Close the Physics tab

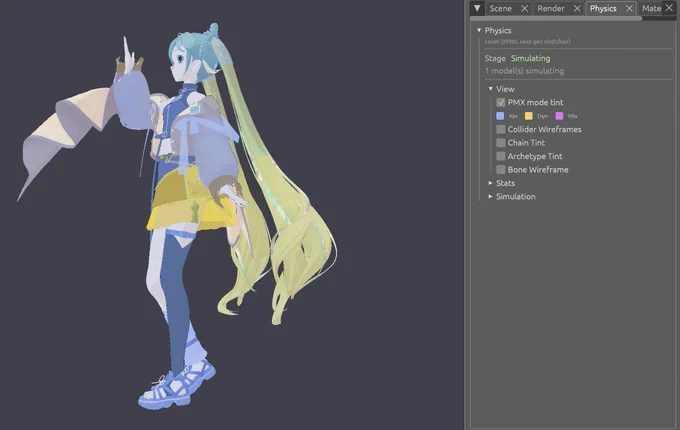629,8
